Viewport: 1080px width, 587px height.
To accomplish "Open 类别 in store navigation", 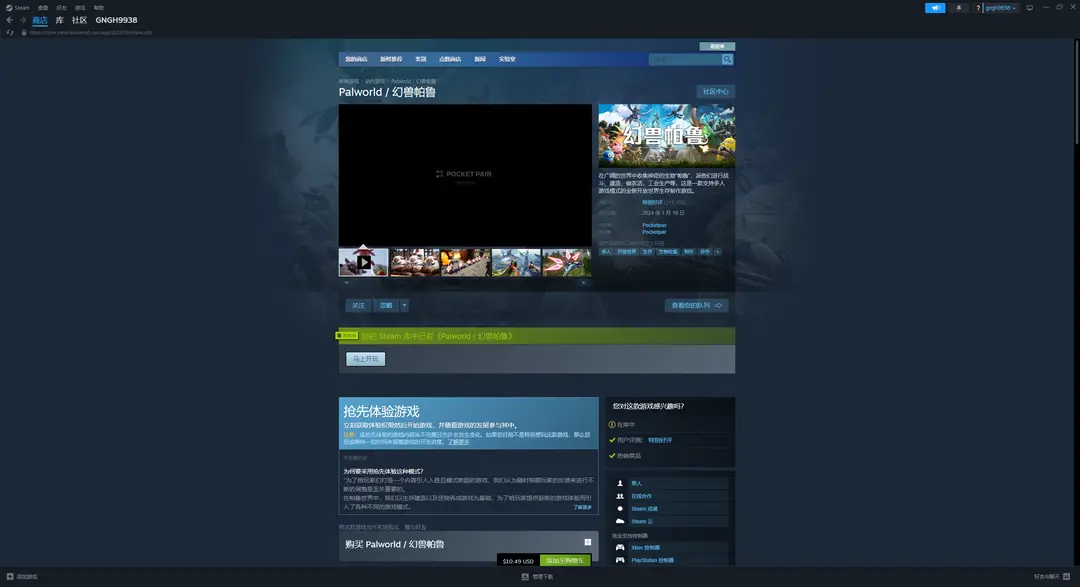I will point(421,59).
